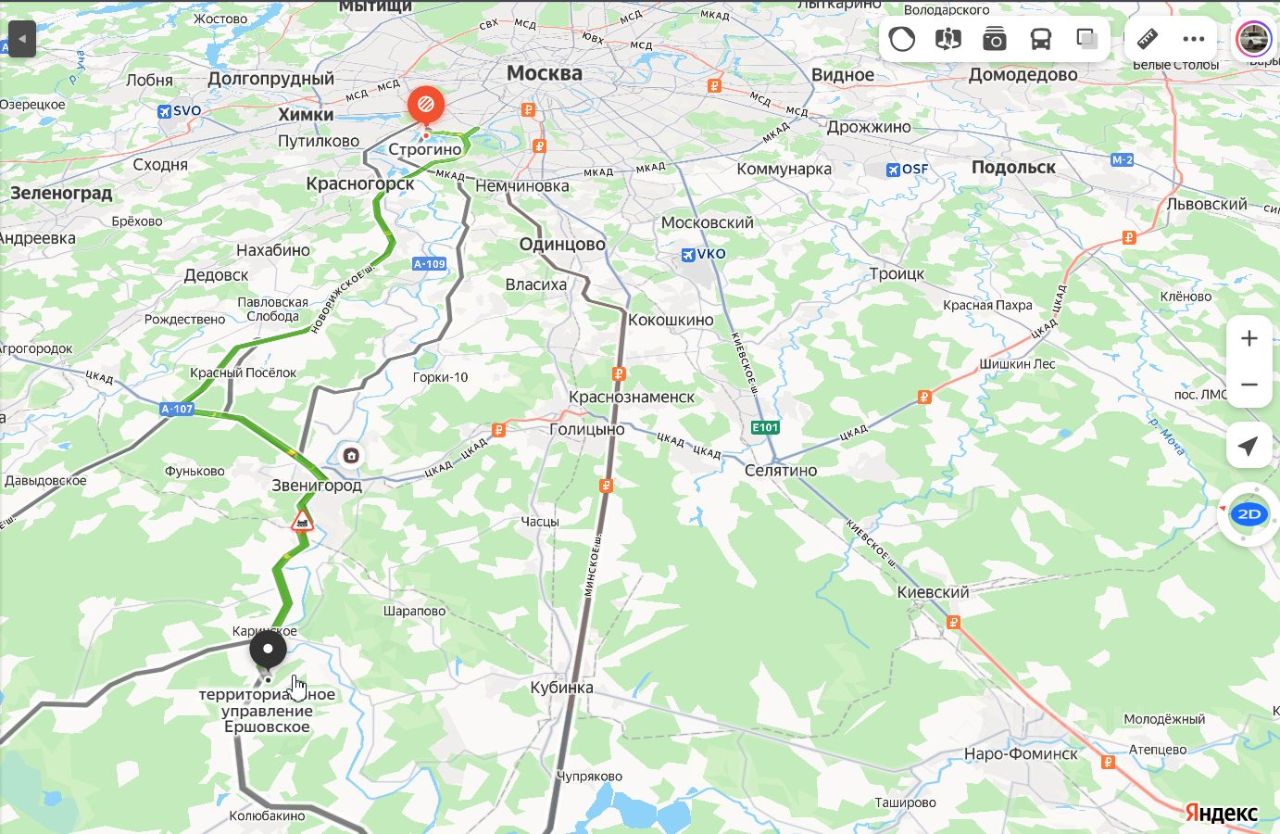
Task: Locate me with the arrow button
Action: tap(1249, 446)
